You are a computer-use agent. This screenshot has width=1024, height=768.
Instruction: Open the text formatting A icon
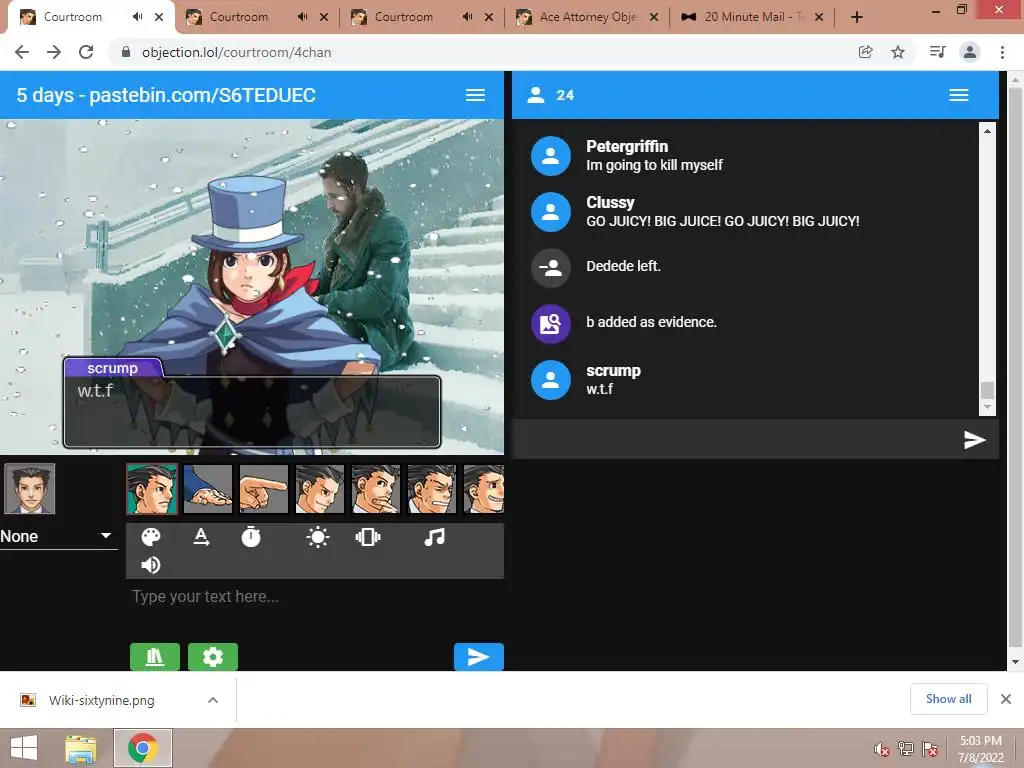point(201,537)
